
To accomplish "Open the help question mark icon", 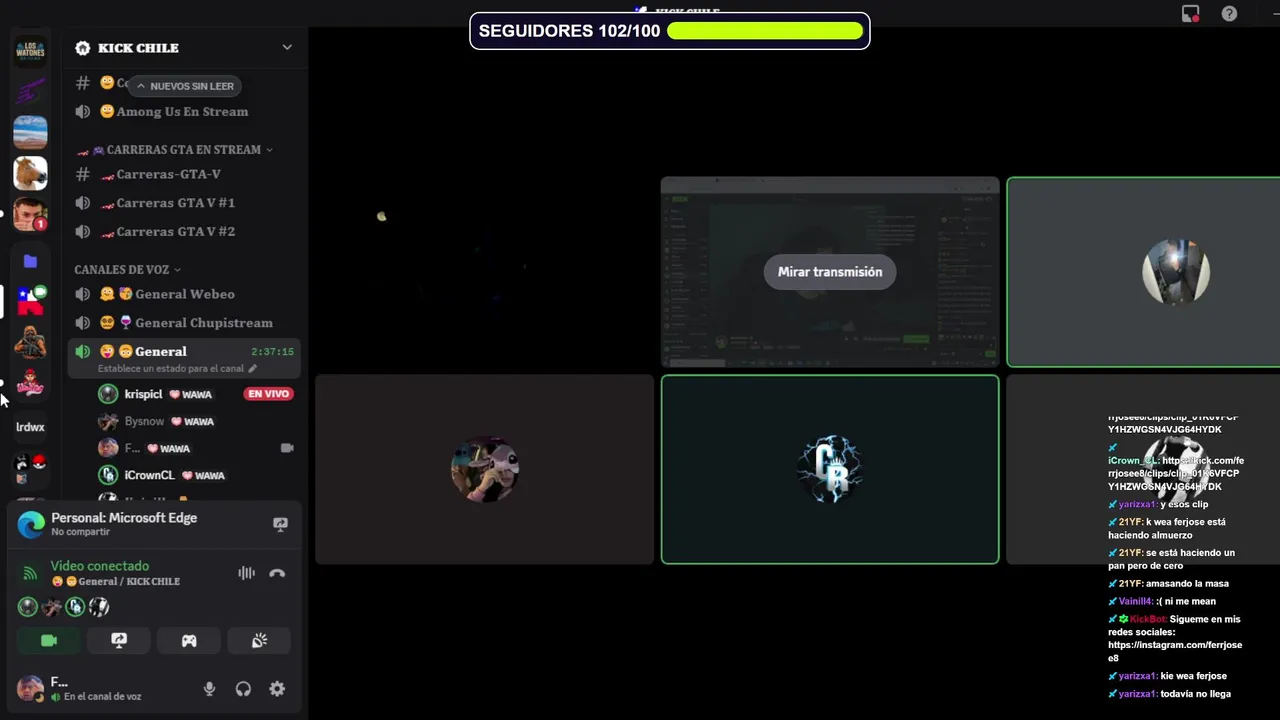I will tap(1229, 14).
